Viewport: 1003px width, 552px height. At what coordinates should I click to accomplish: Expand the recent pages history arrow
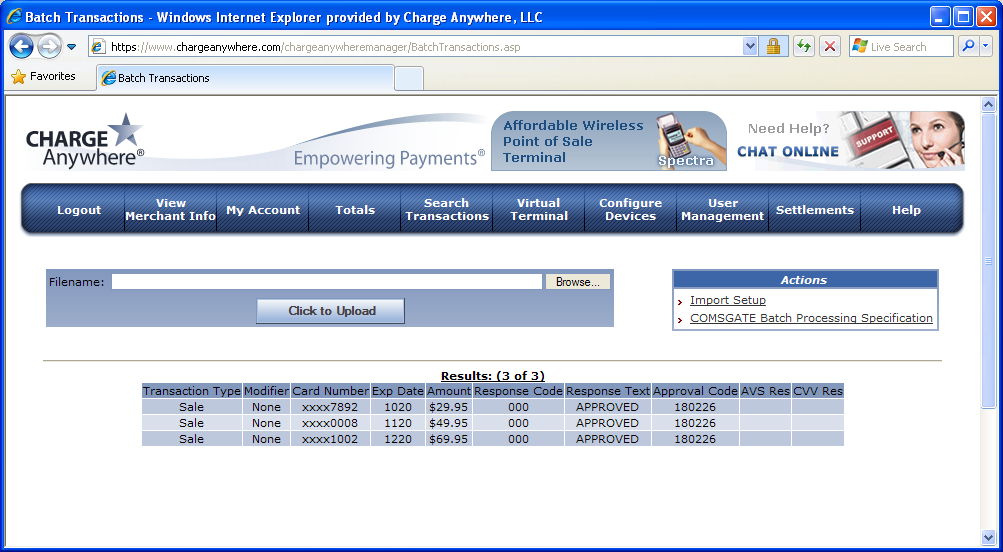click(72, 47)
